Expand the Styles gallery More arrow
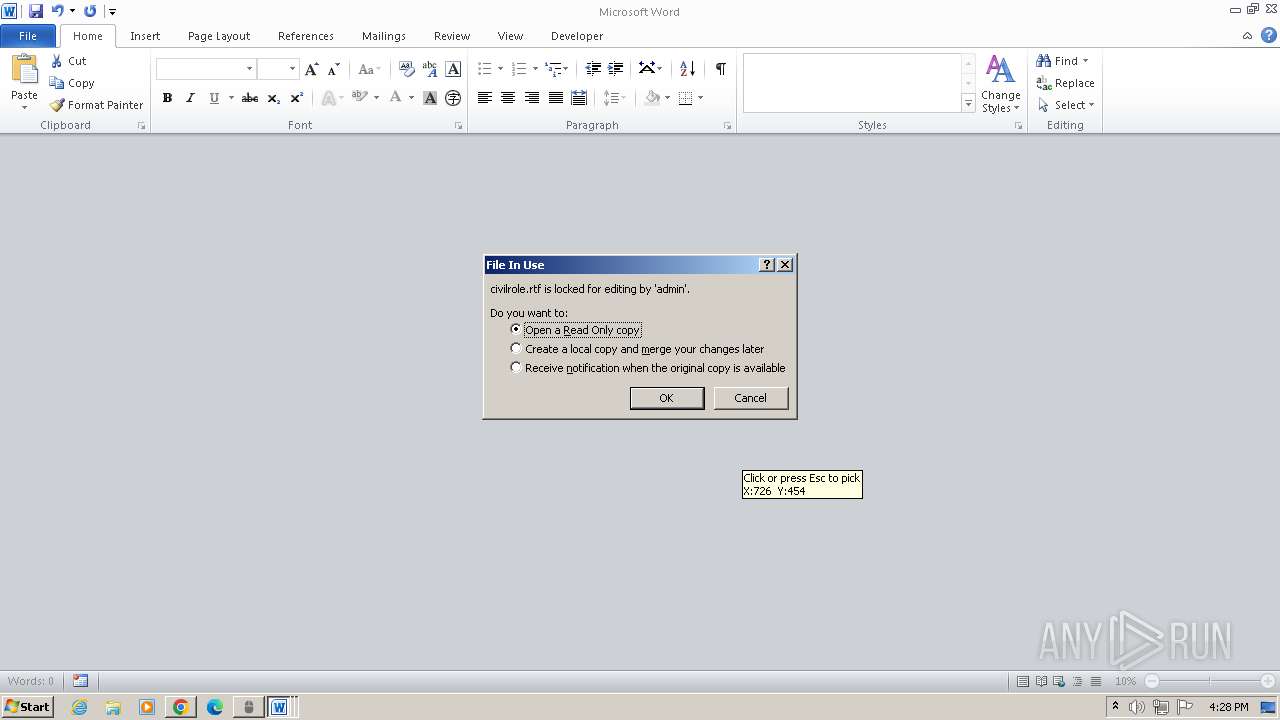Viewport: 1280px width, 720px height. [968, 103]
